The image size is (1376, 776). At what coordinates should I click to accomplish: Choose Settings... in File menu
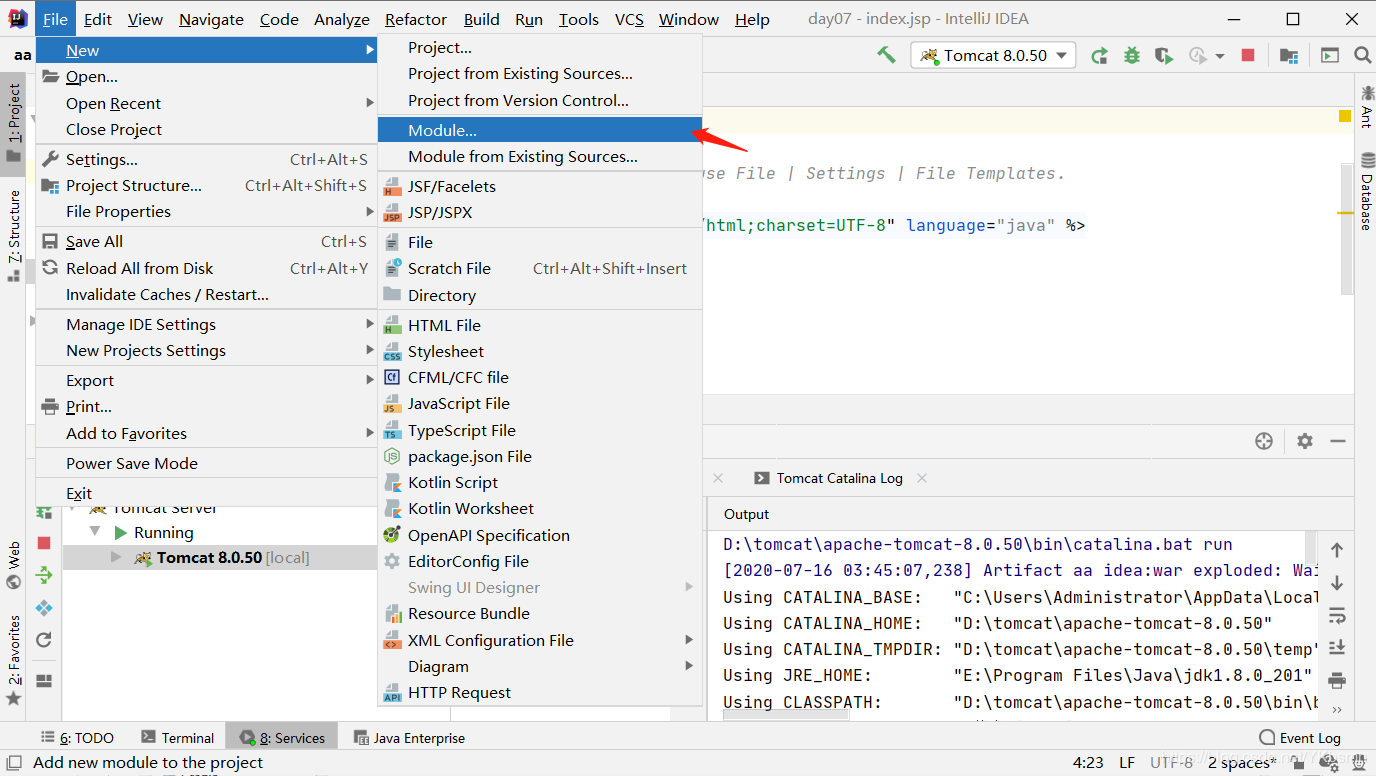pyautogui.click(x=206, y=159)
